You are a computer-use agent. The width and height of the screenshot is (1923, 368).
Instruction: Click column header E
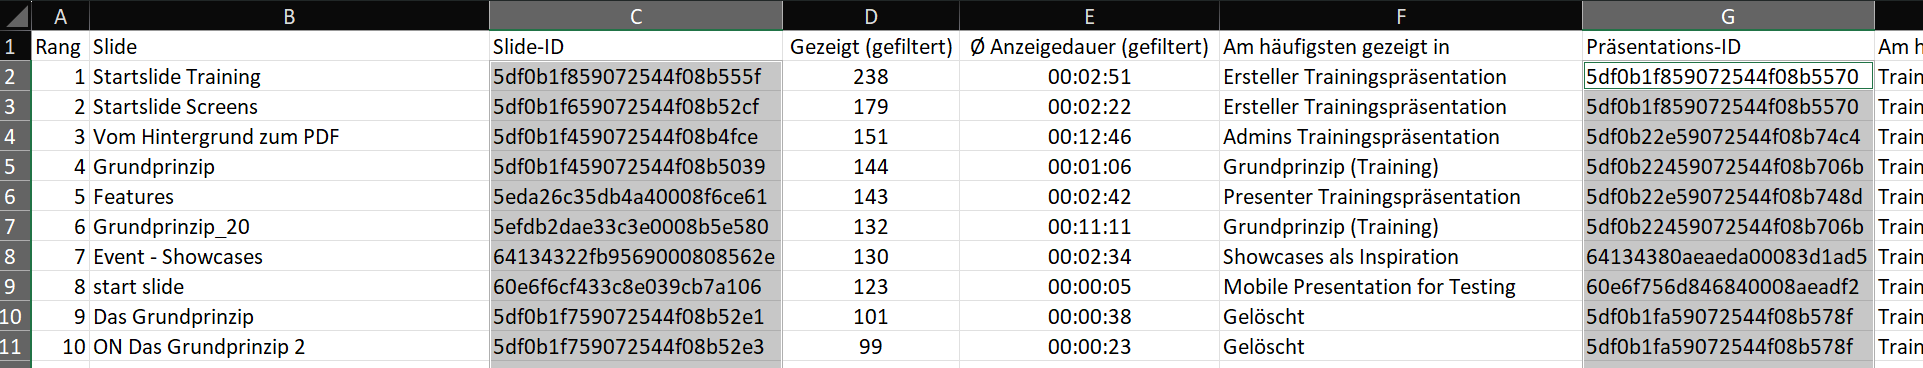pyautogui.click(x=1089, y=16)
